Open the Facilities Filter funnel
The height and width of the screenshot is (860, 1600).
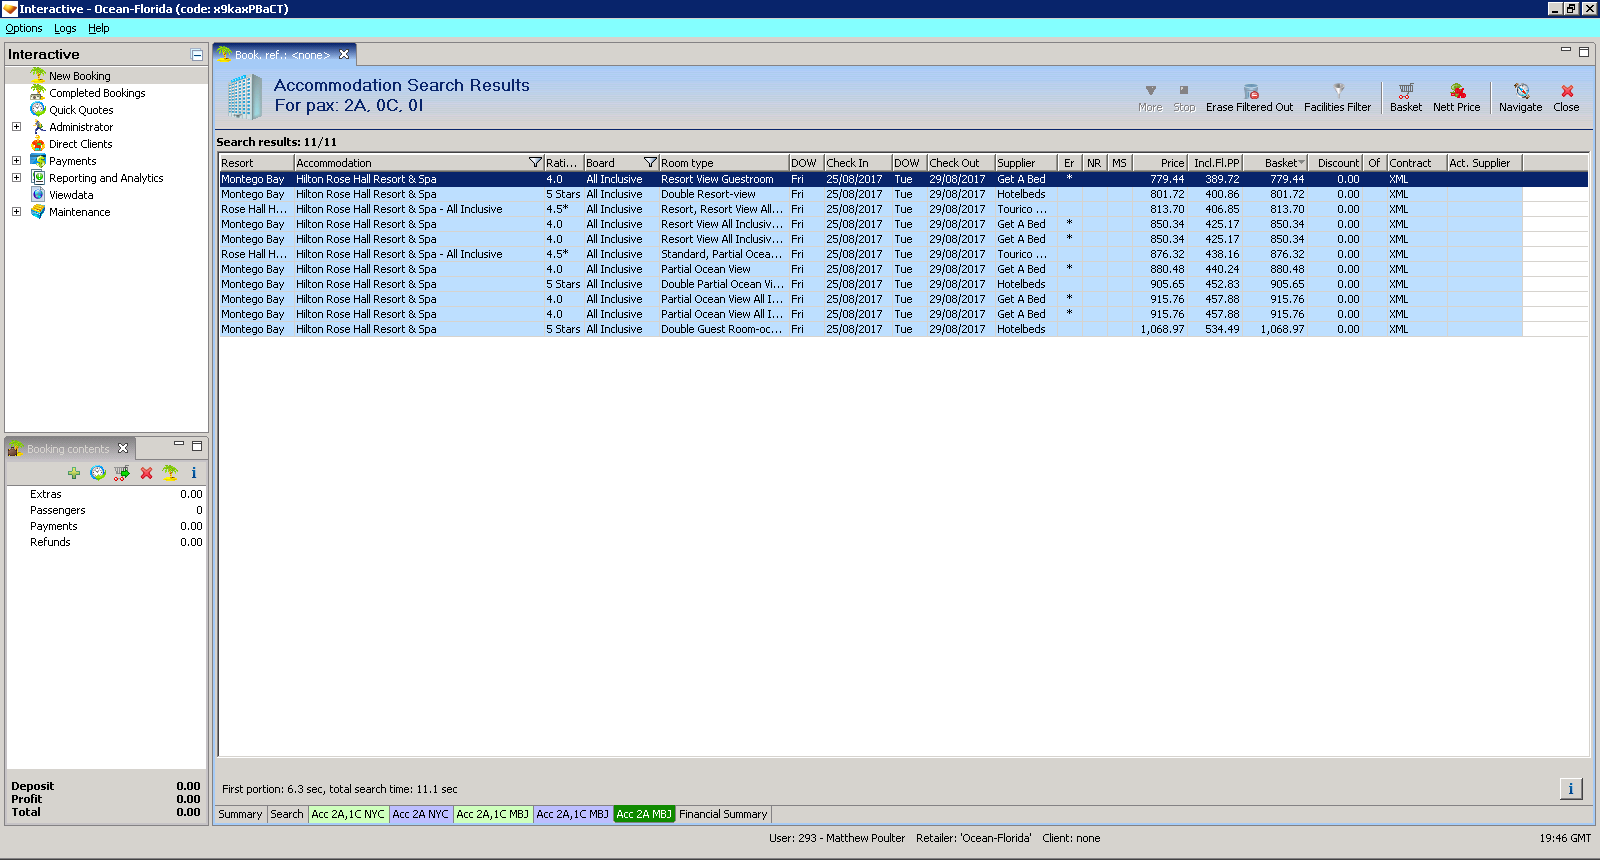tap(1337, 91)
